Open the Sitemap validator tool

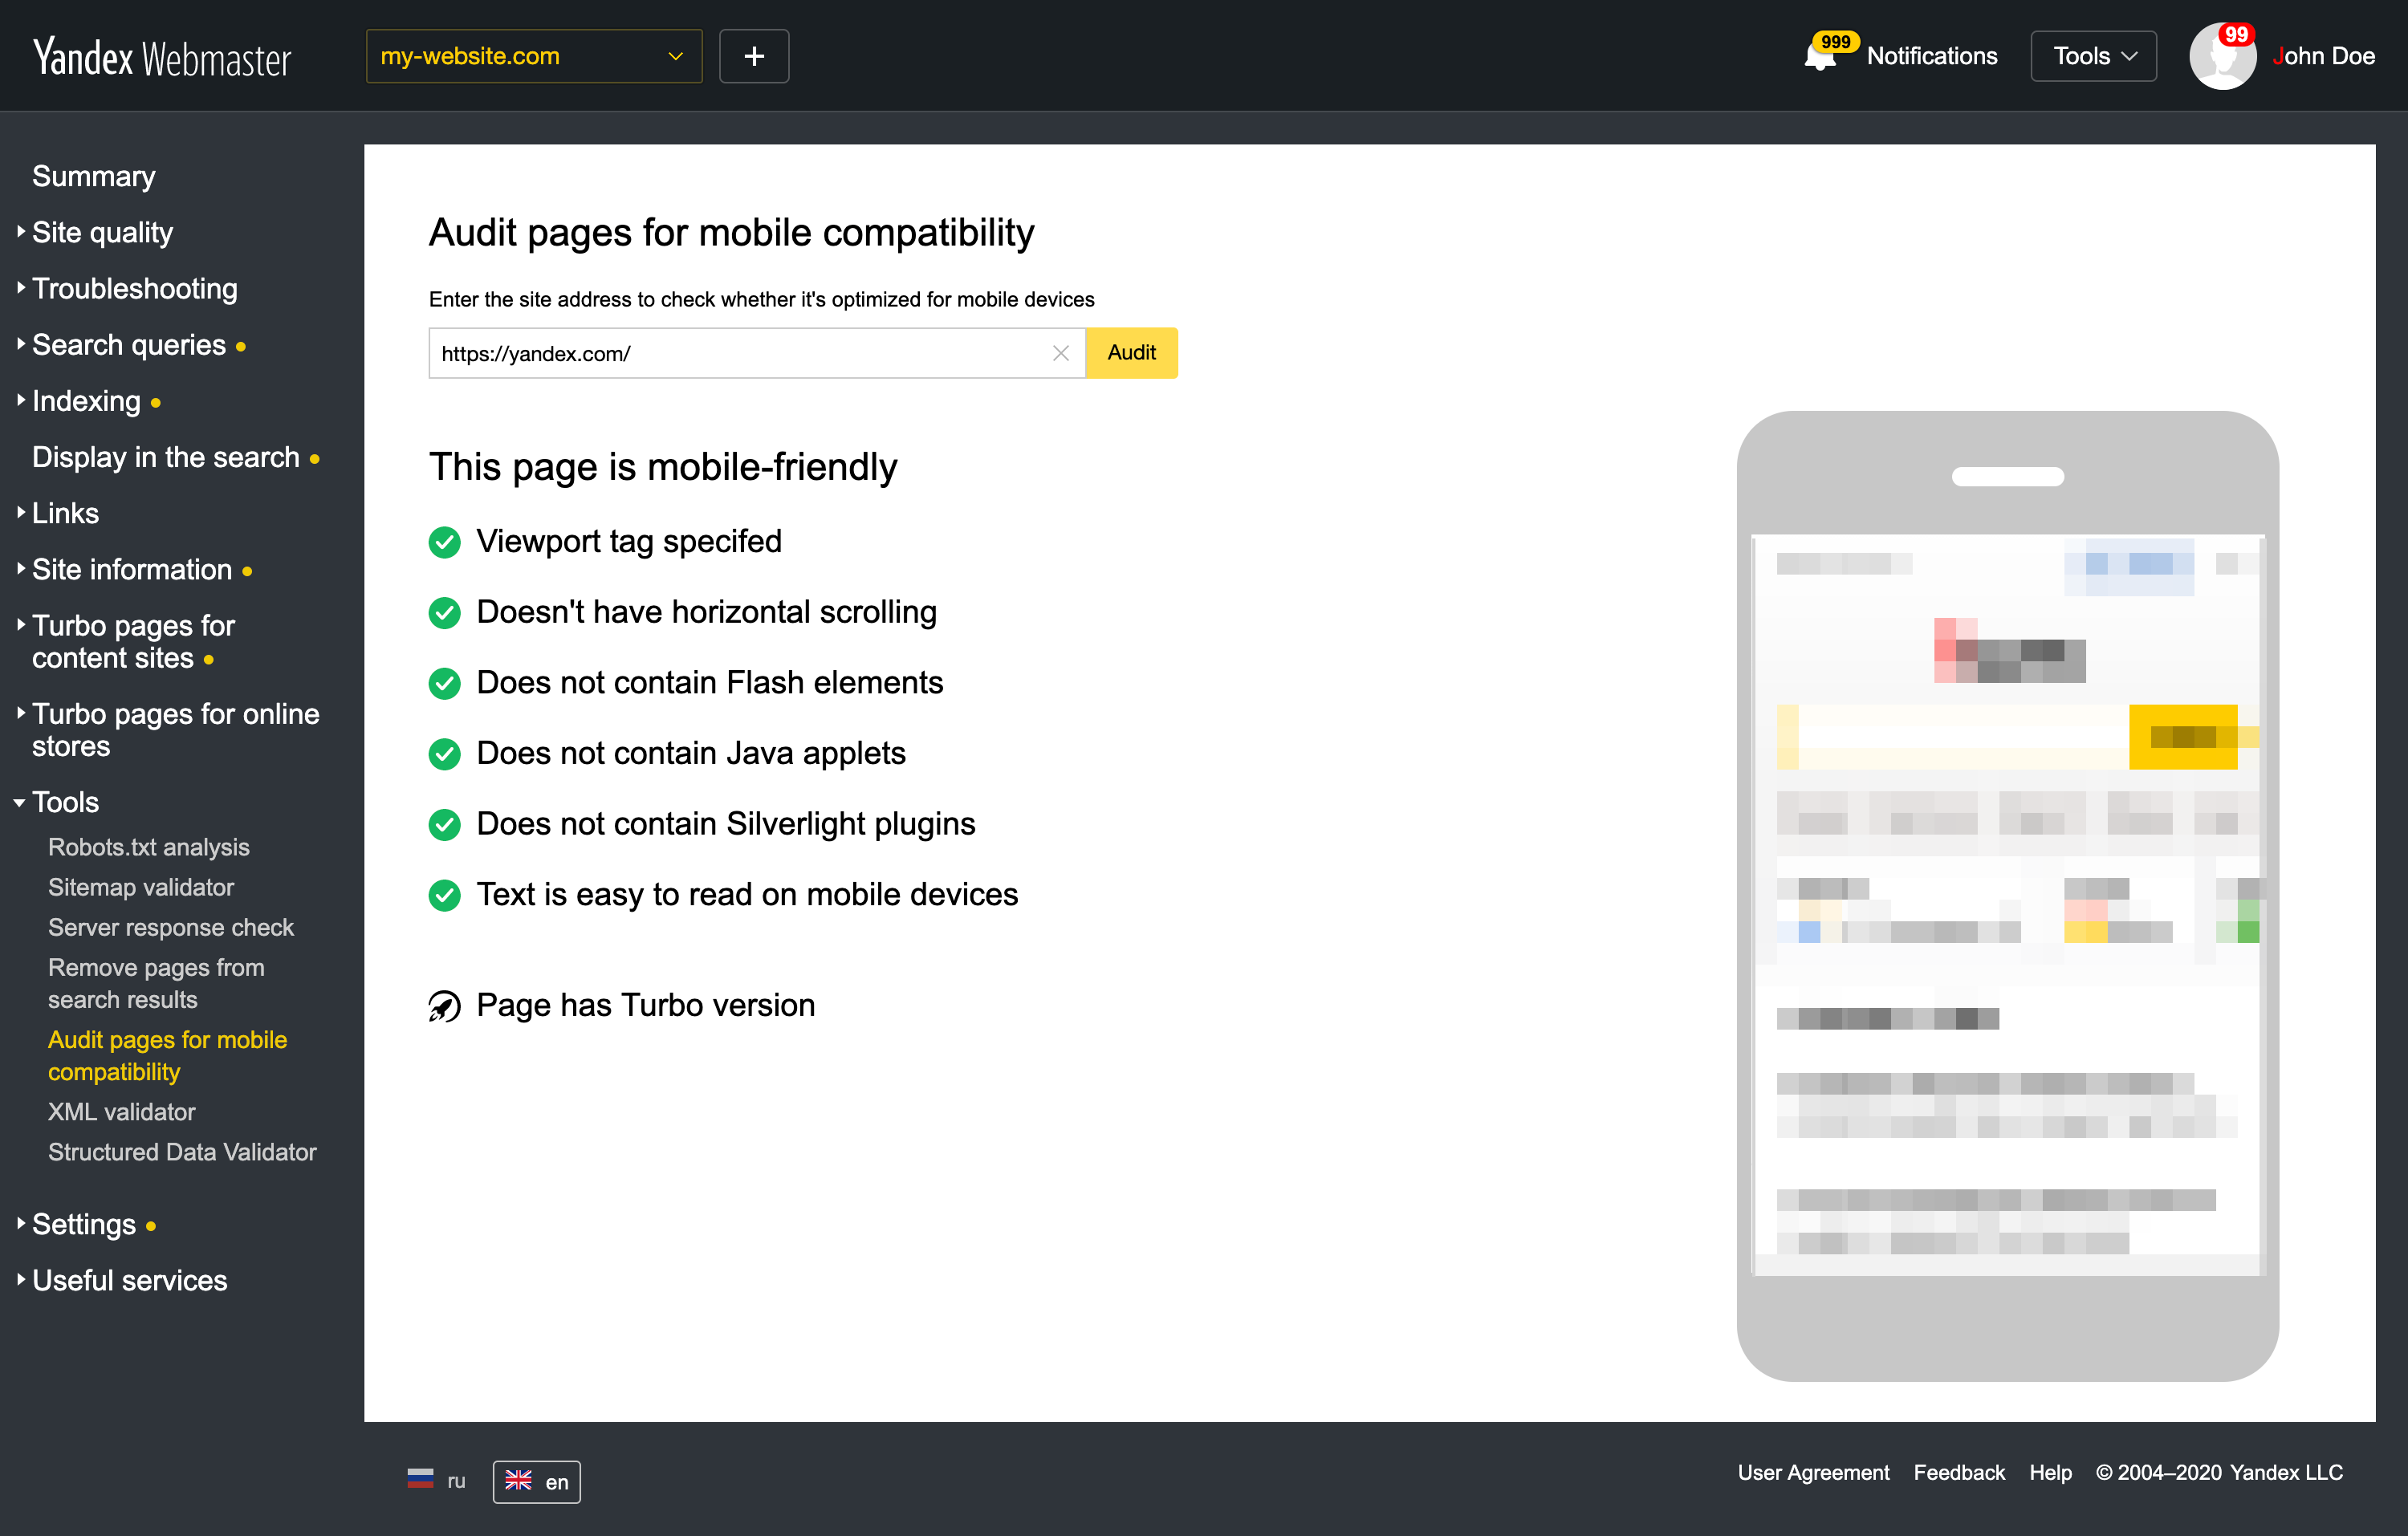click(140, 887)
